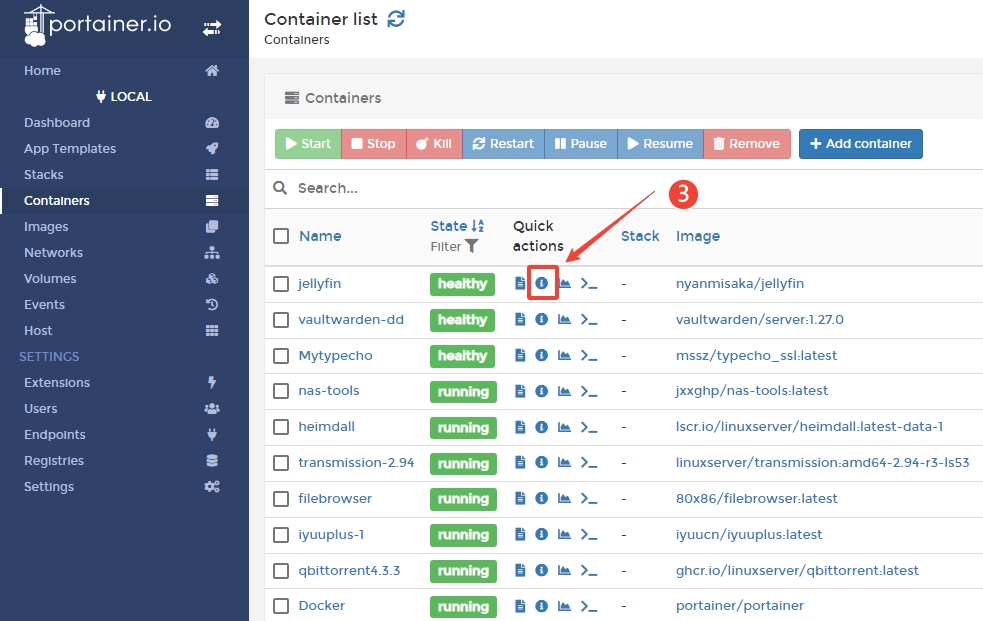Open logs icon for heimdall
The image size is (983, 621).
point(520,427)
